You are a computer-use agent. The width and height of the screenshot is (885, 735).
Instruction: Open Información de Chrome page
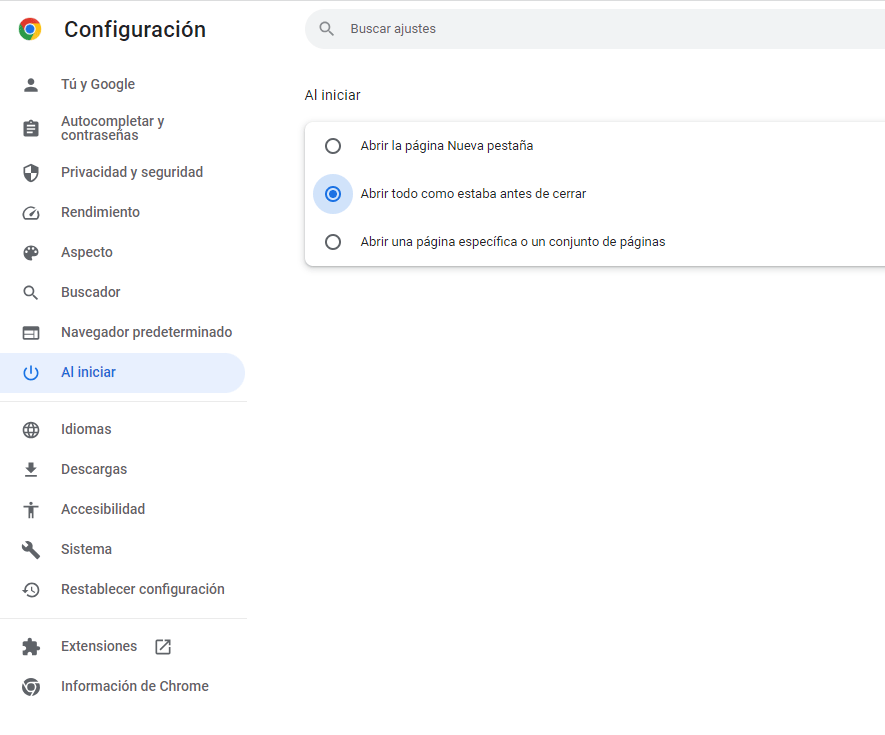pyautogui.click(x=134, y=687)
